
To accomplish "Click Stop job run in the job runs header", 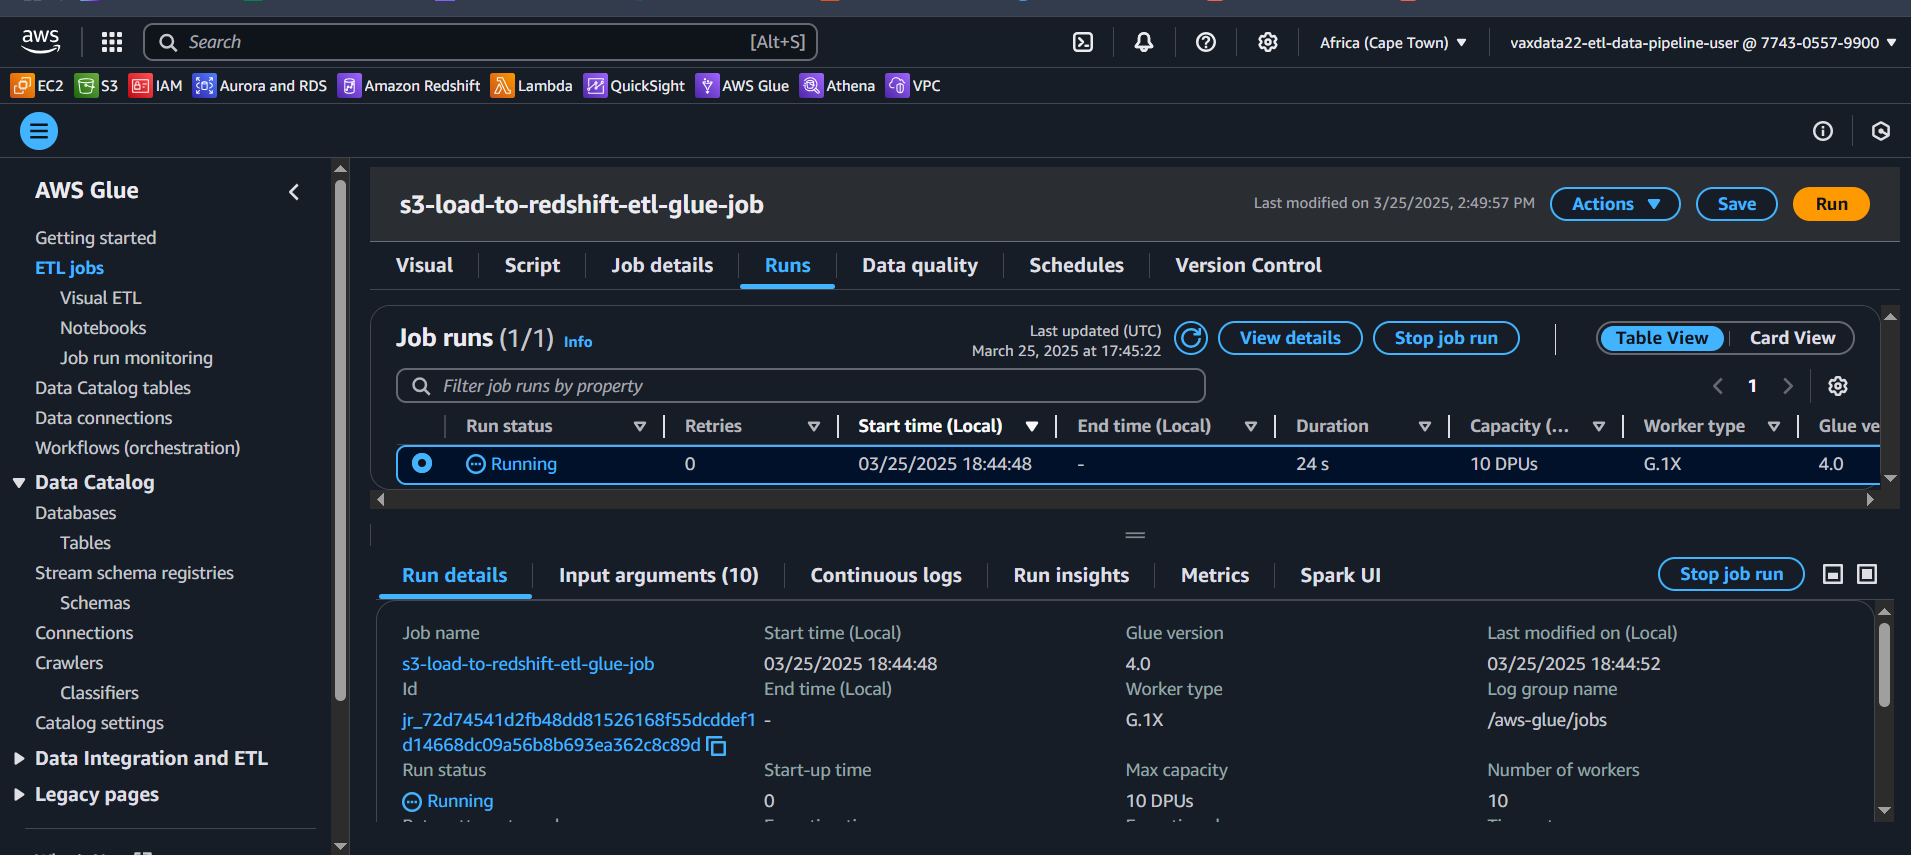I will 1446,338.
